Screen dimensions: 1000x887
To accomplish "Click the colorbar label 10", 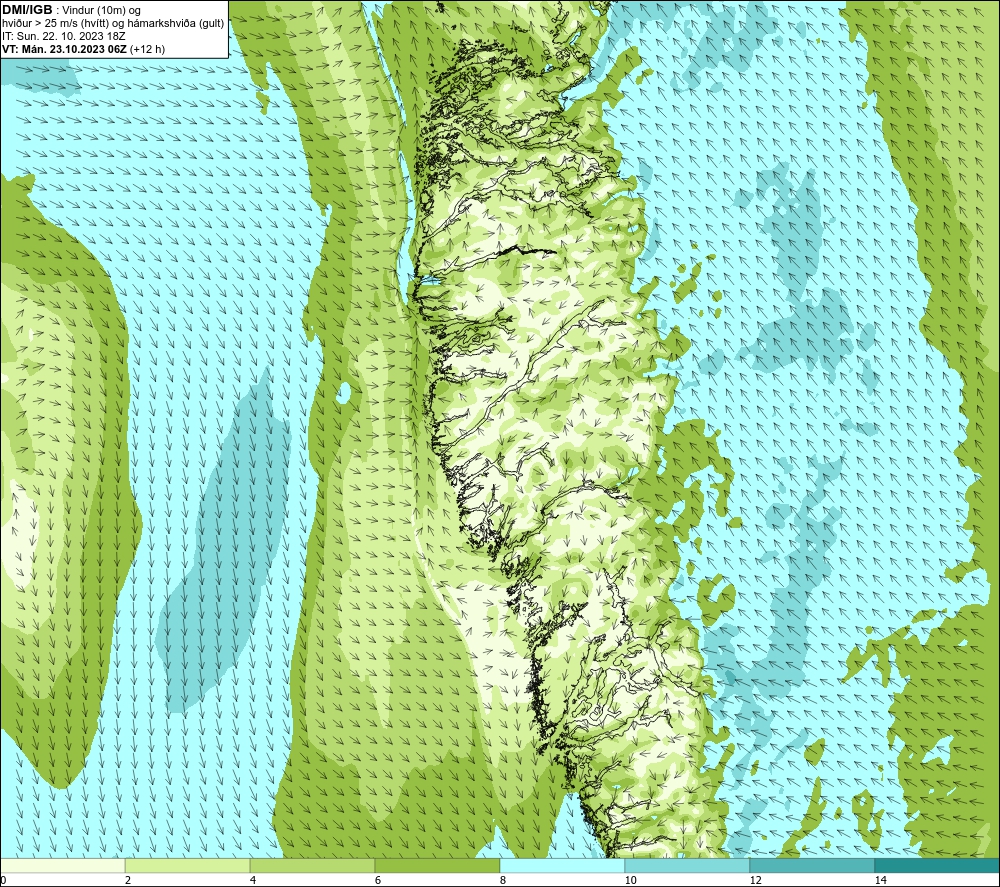I will pyautogui.click(x=630, y=880).
